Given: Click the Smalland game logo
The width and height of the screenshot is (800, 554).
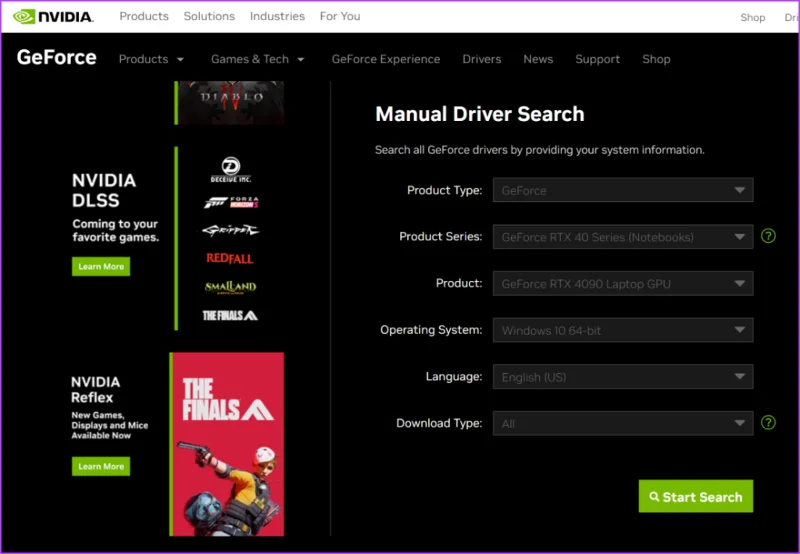Looking at the screenshot, I should point(231,287).
